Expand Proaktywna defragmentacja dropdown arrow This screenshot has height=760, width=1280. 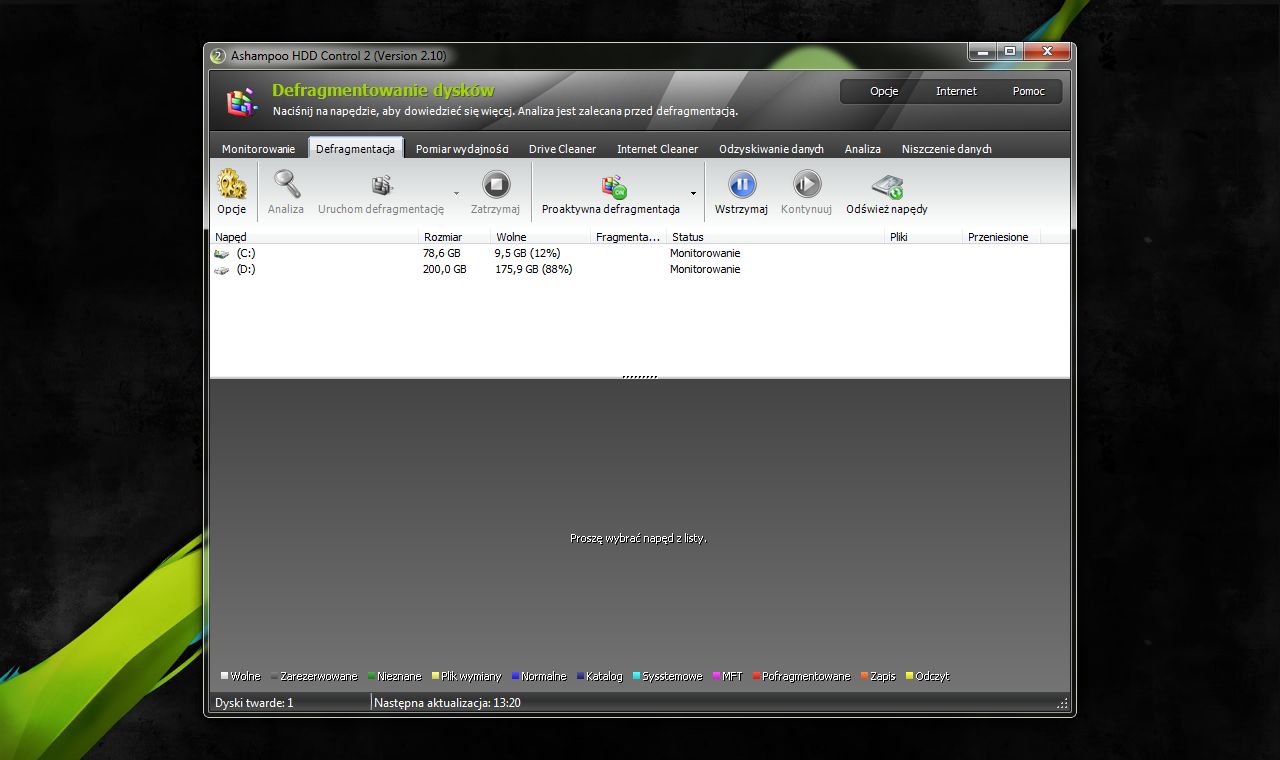click(x=693, y=193)
